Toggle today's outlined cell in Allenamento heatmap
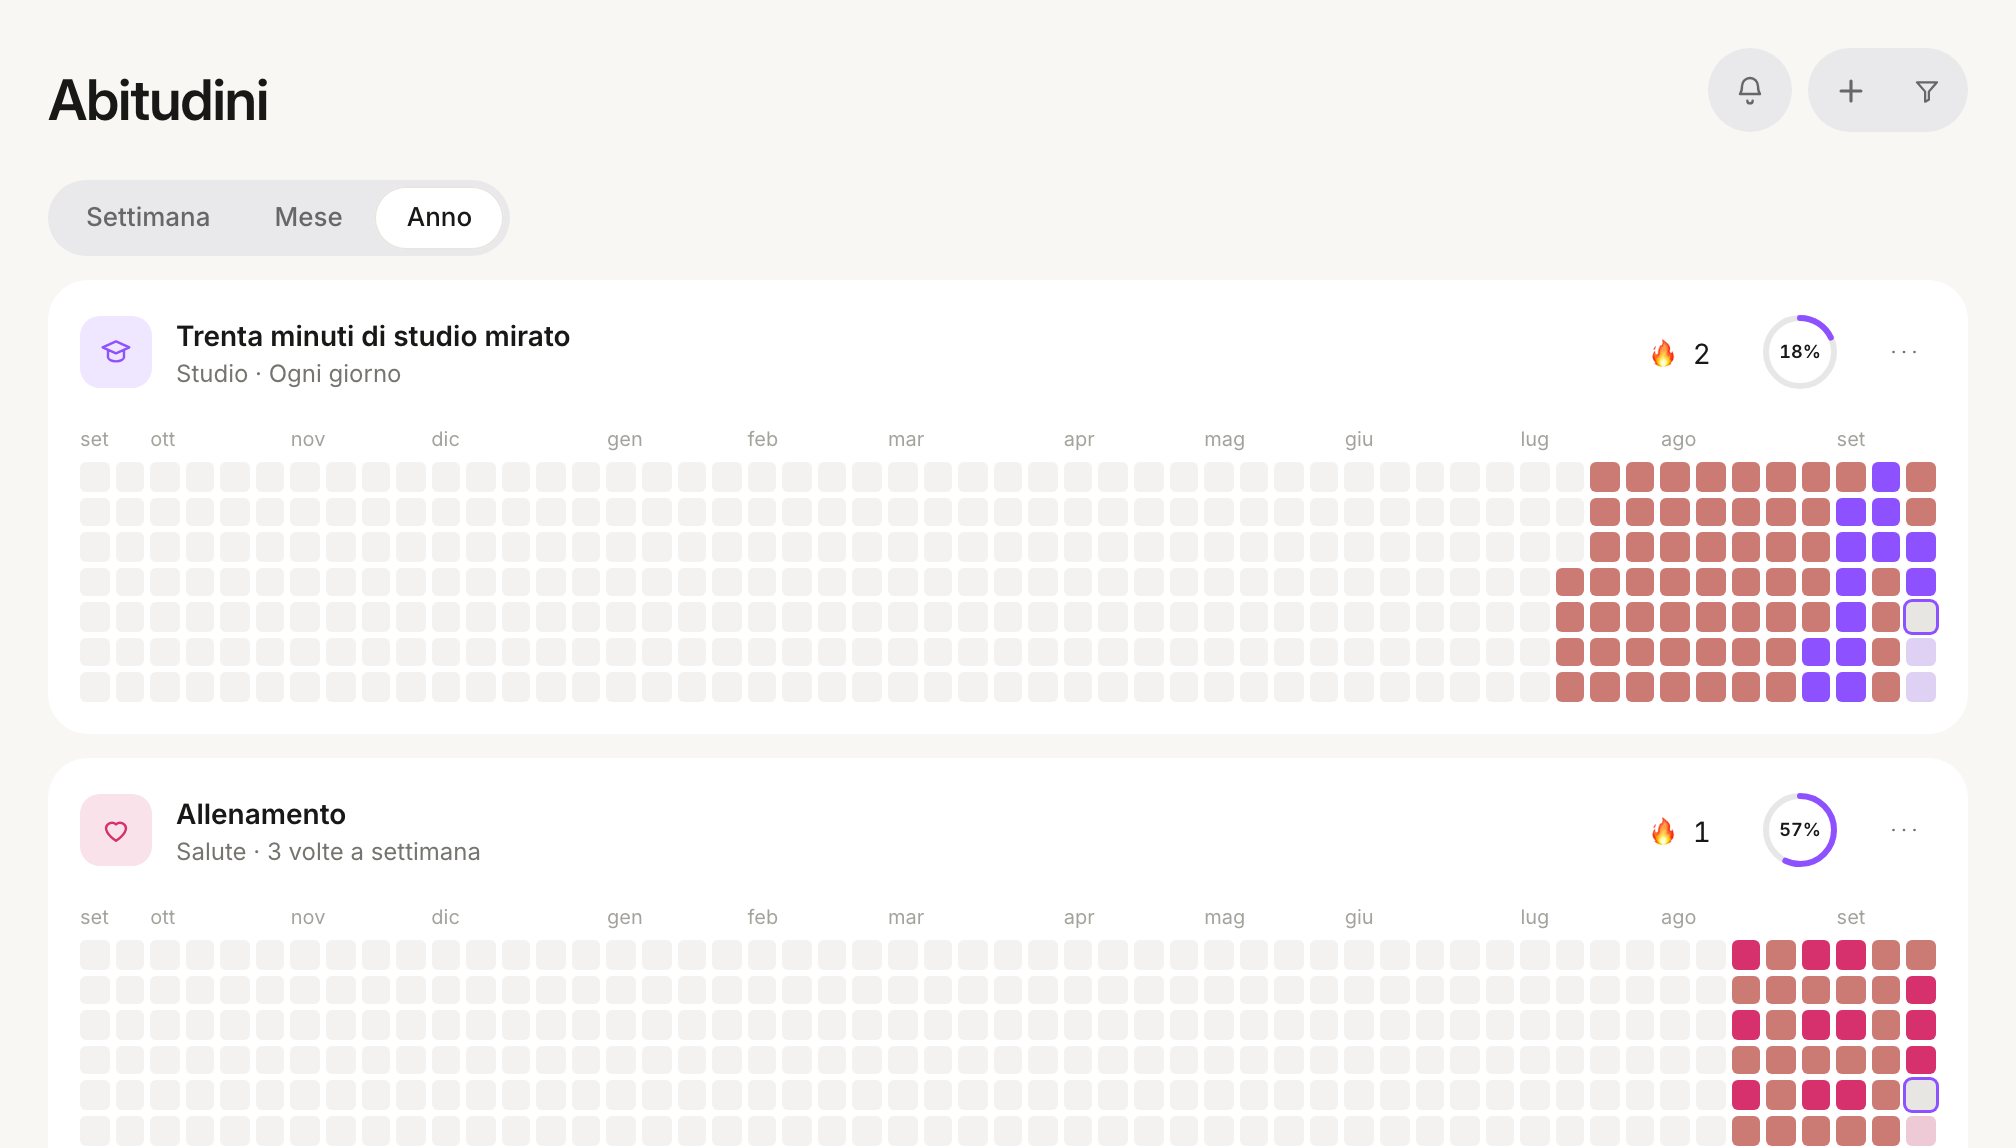Screen dimensions: 2016x1148 coord(1920,1095)
